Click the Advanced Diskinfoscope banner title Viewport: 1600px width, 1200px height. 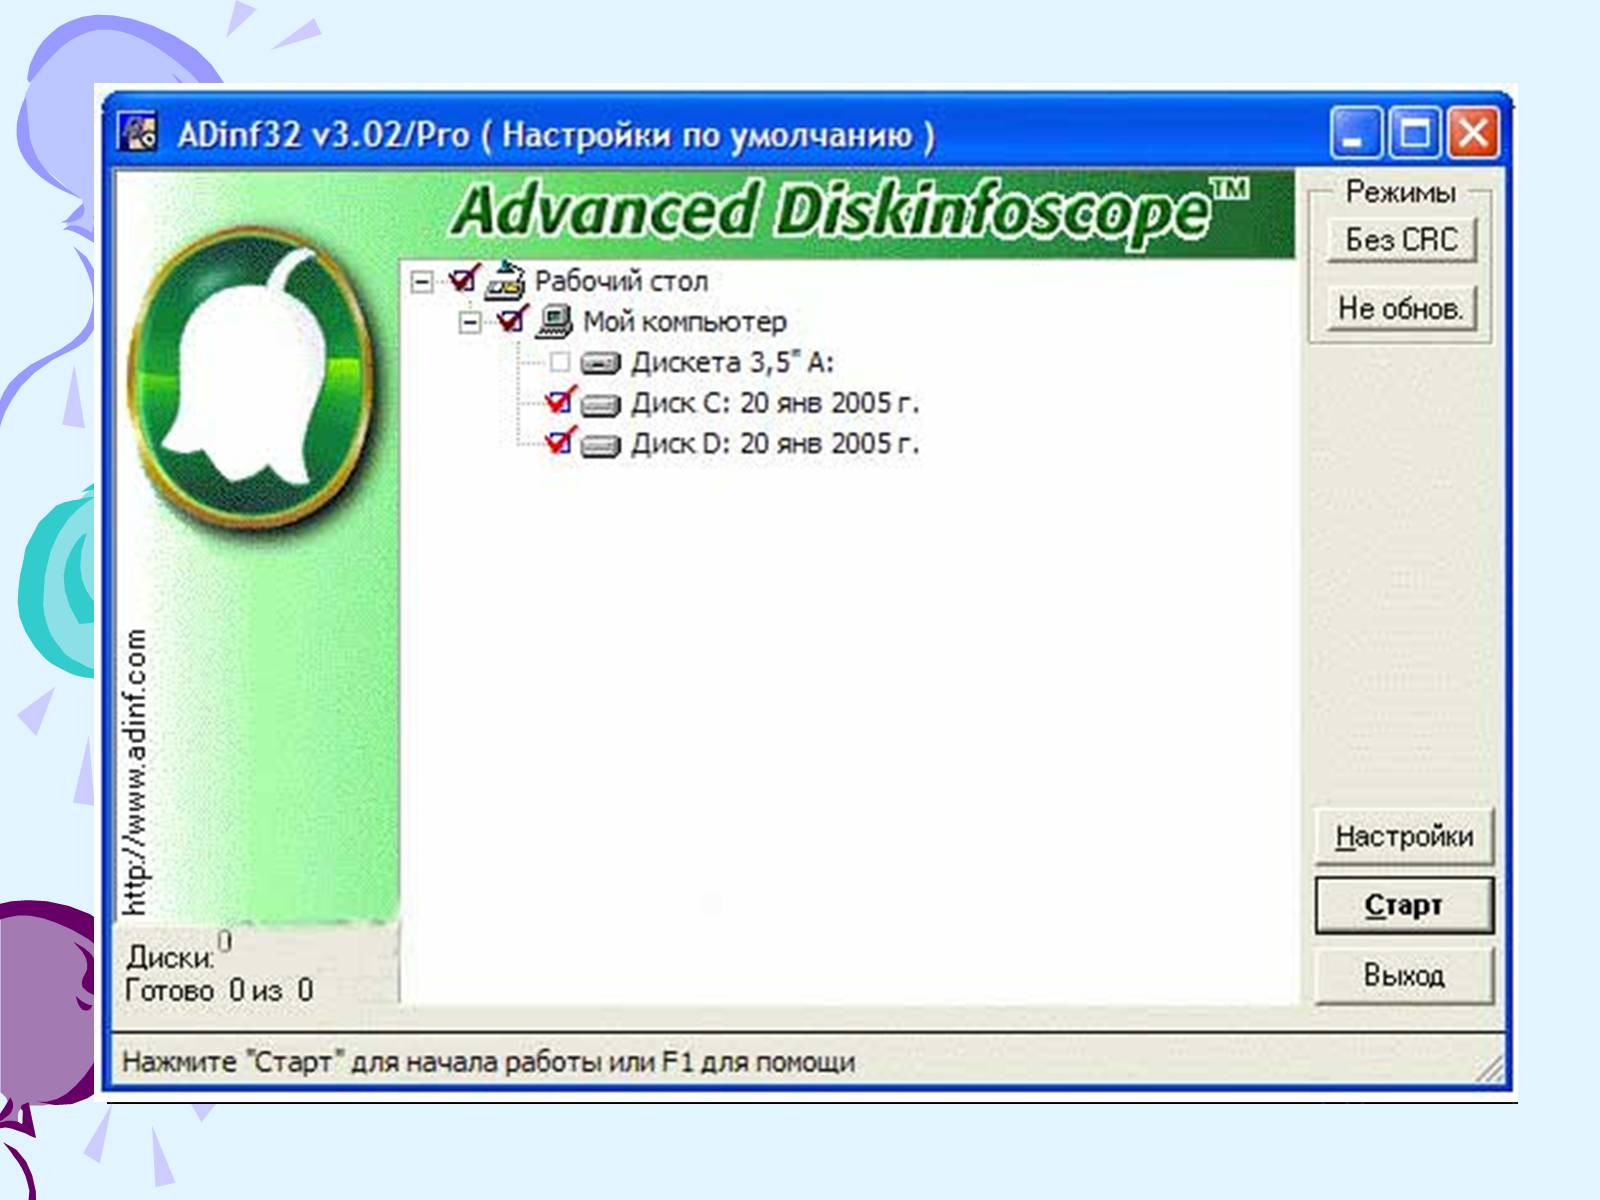point(850,211)
